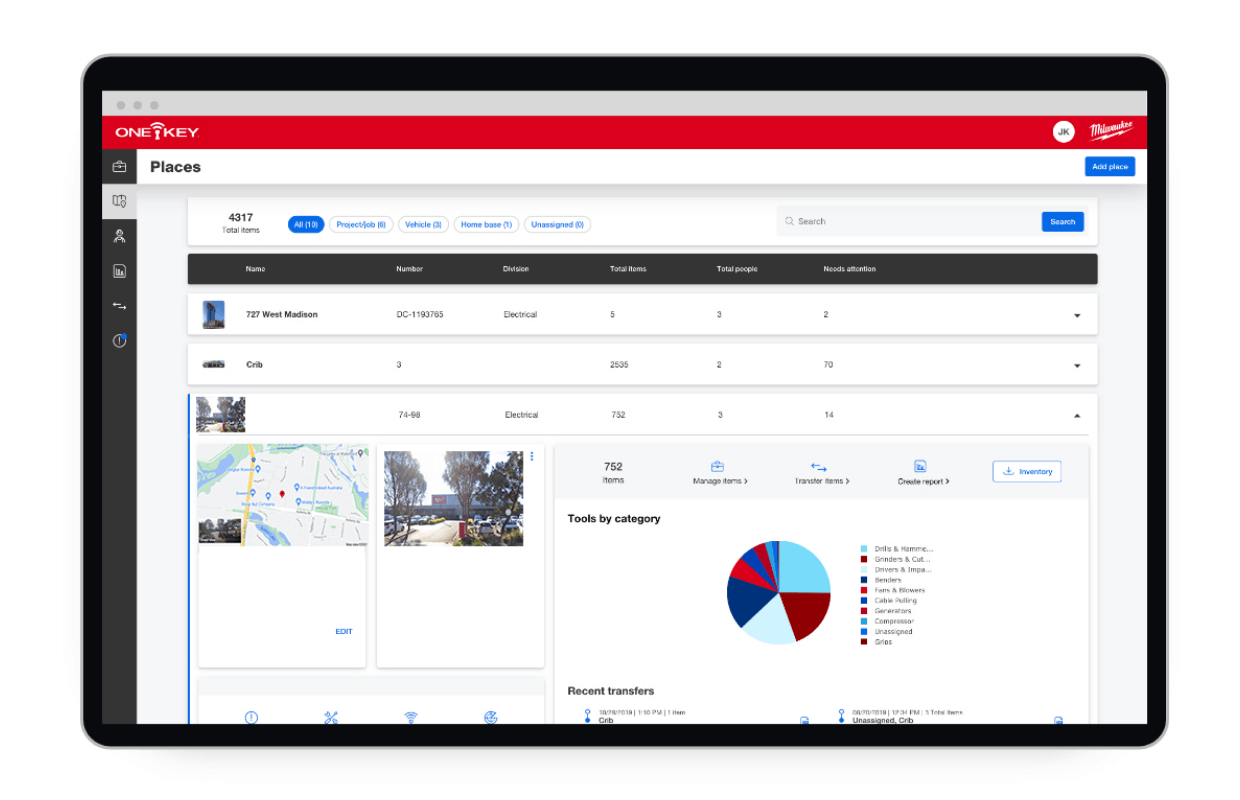Viewport: 1240px width, 800px height.
Task: Expand the 727 West Madison row
Action: click(x=1077, y=315)
